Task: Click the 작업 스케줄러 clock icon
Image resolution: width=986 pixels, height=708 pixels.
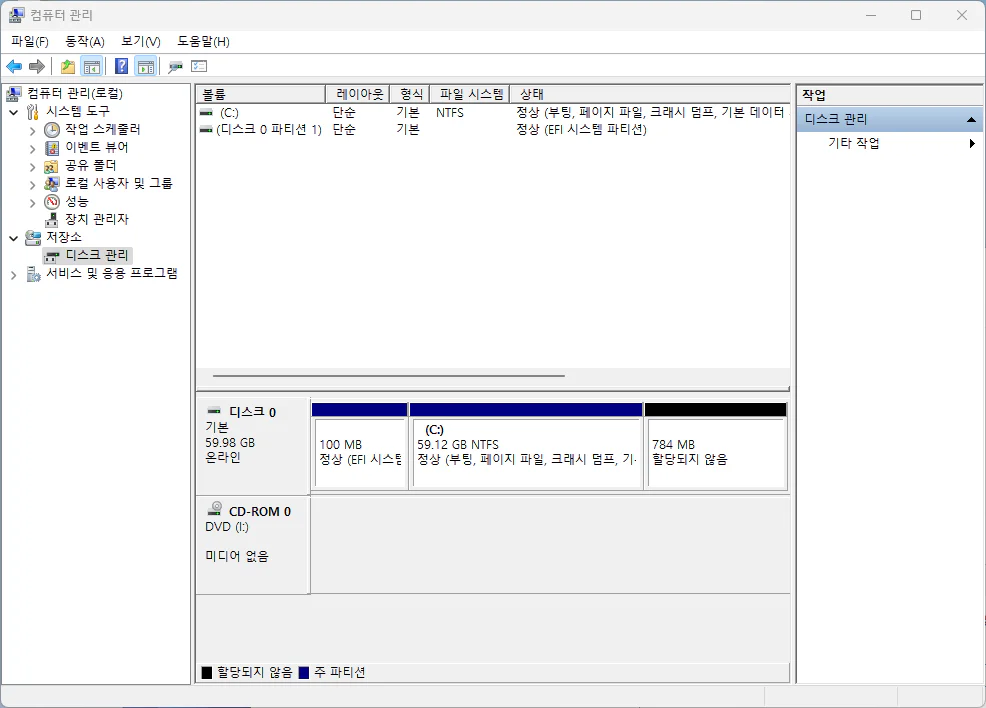Action: 52,130
